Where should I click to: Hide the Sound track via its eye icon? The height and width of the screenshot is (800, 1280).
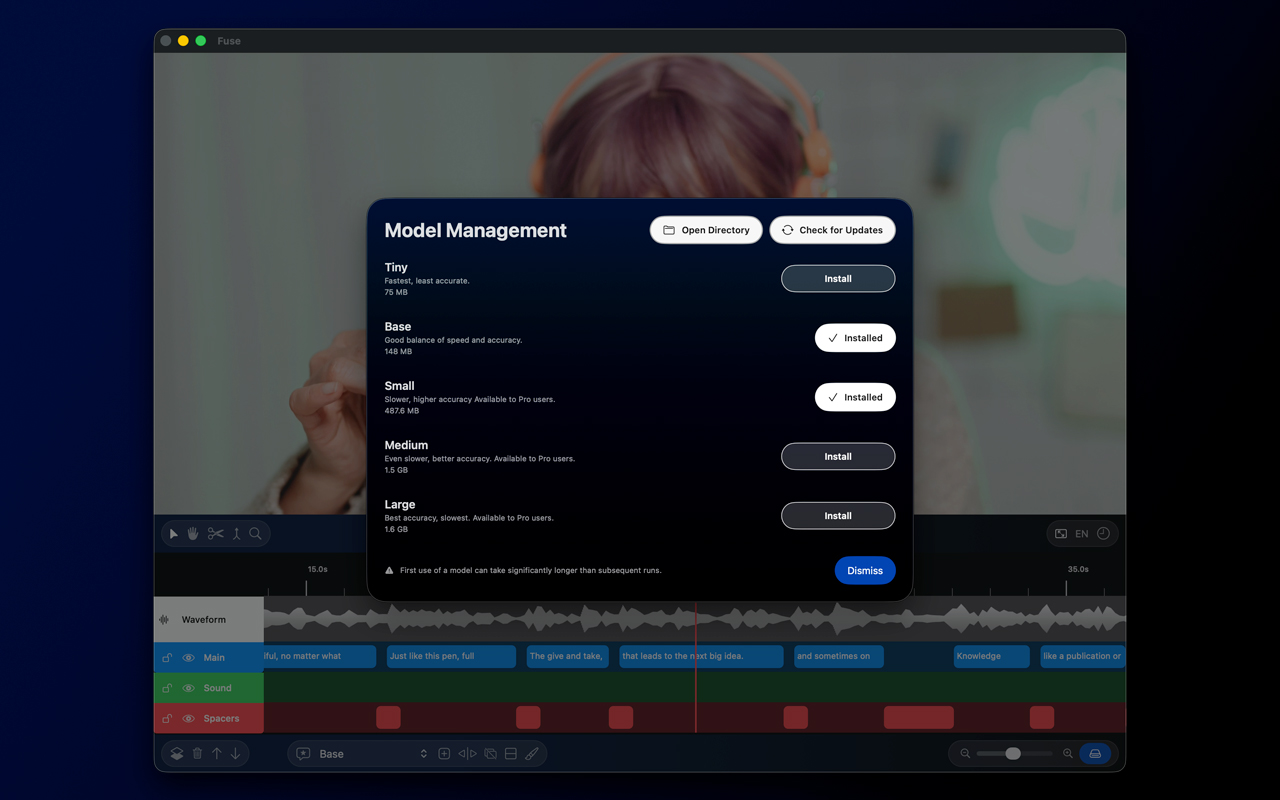click(188, 688)
